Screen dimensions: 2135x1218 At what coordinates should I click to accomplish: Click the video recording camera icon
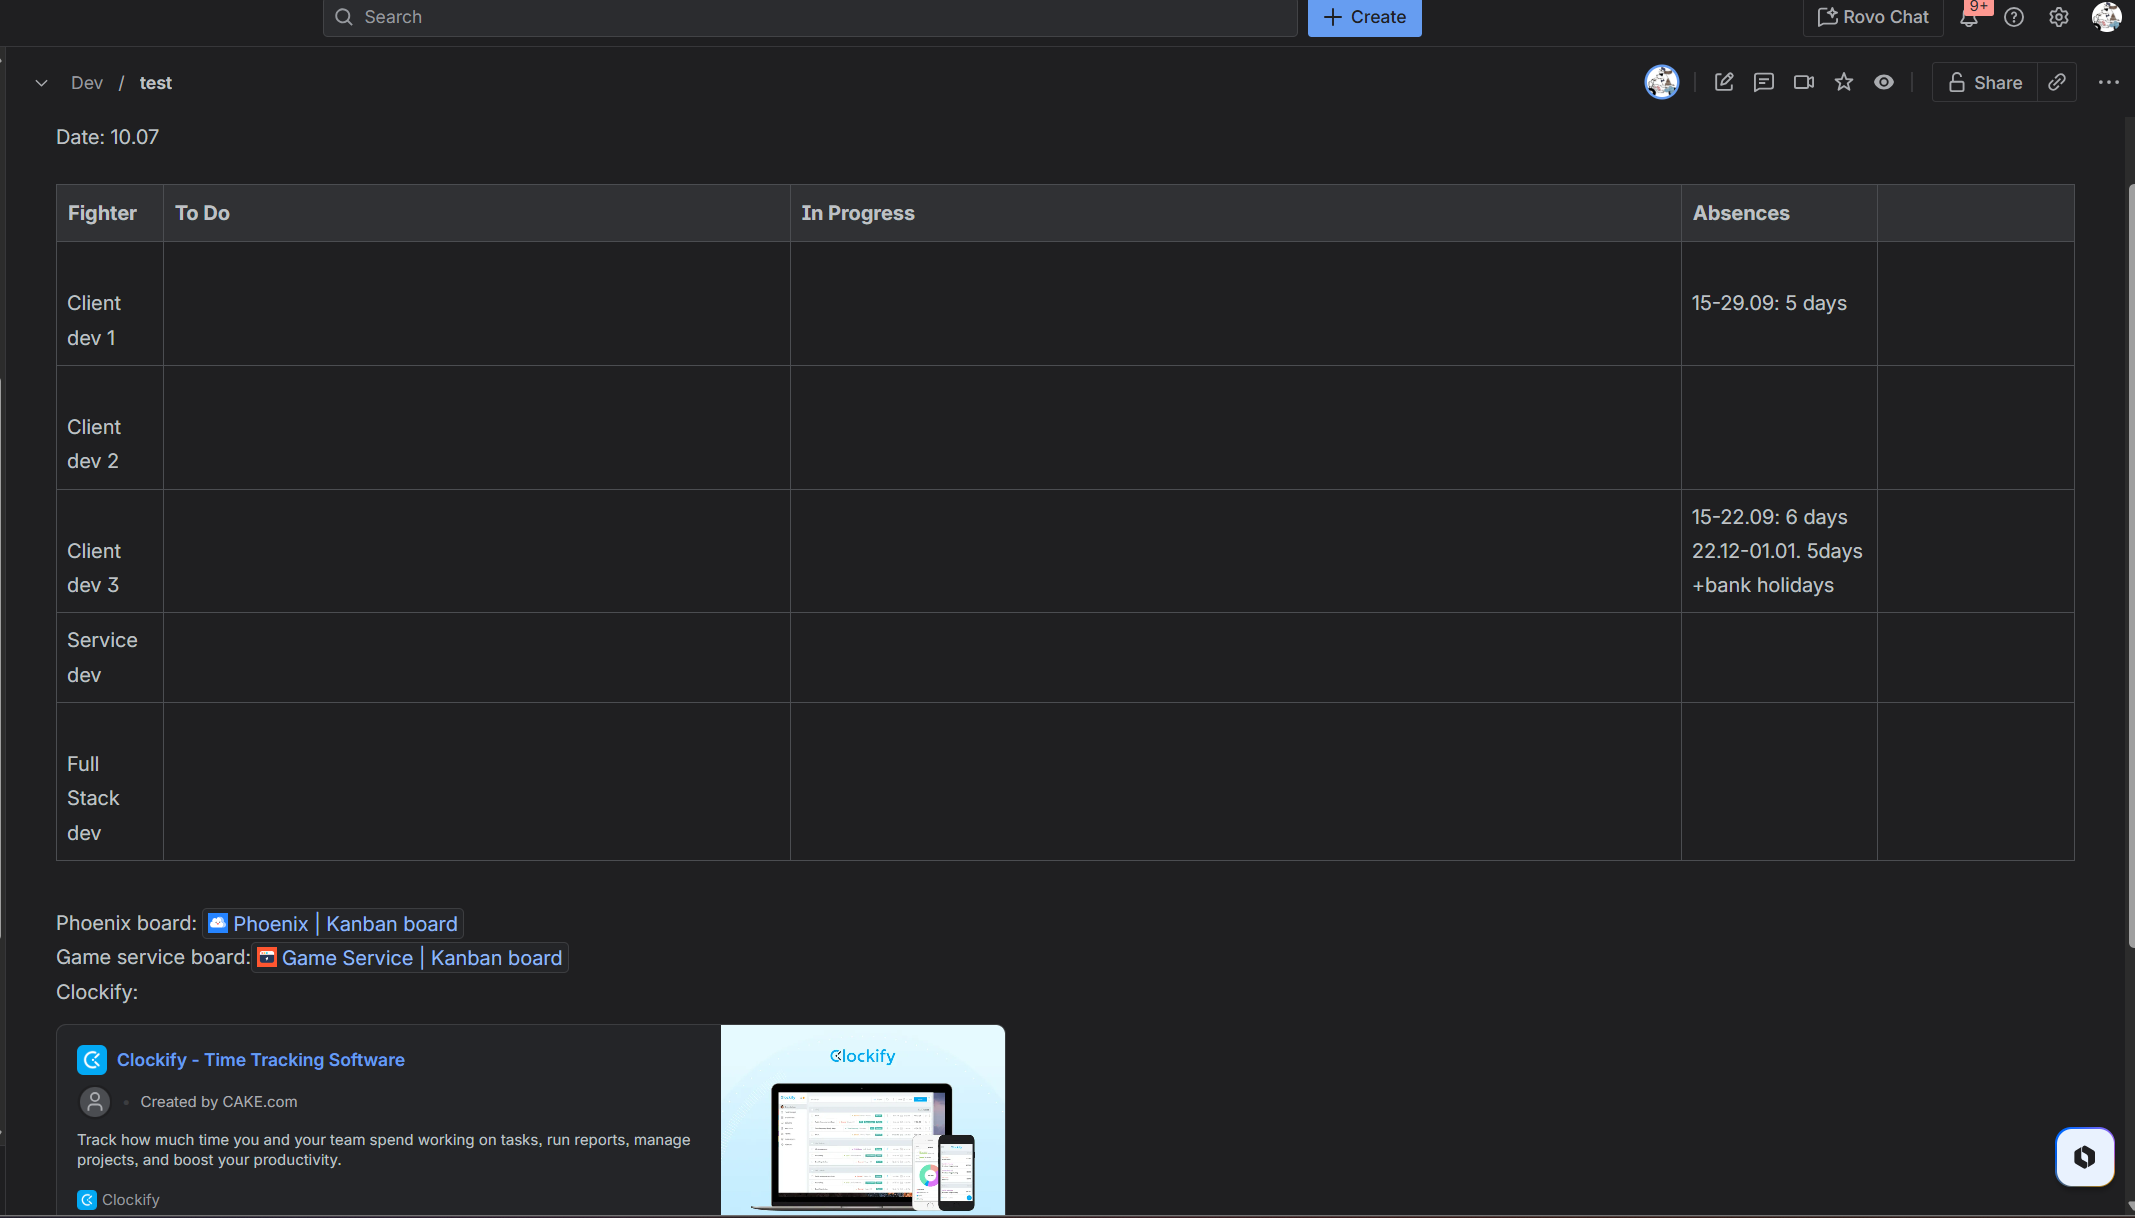[1804, 82]
